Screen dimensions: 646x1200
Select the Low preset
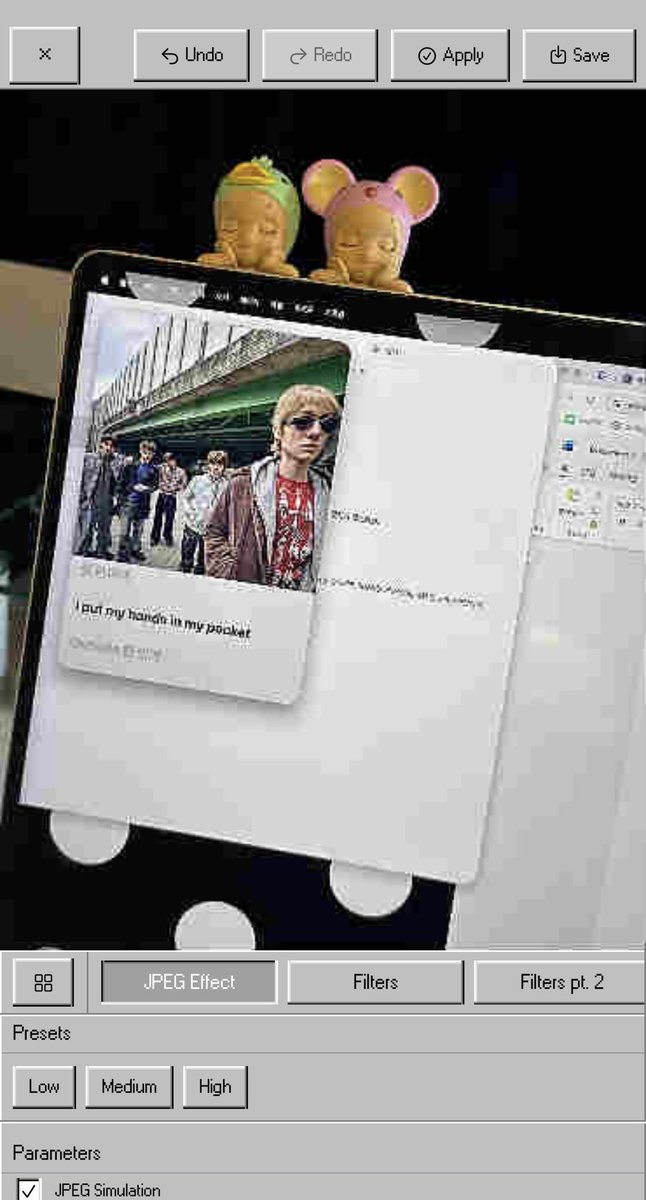44,1086
